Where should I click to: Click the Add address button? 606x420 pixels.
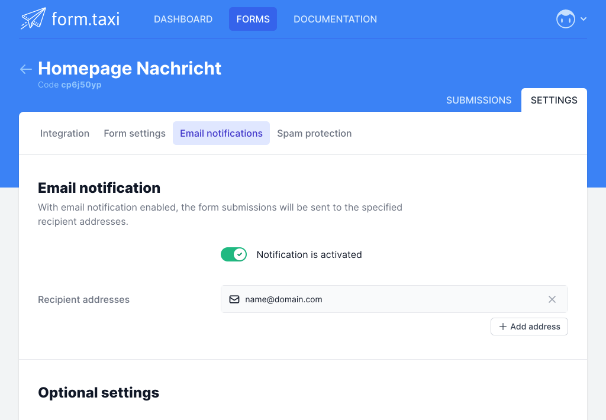point(529,327)
